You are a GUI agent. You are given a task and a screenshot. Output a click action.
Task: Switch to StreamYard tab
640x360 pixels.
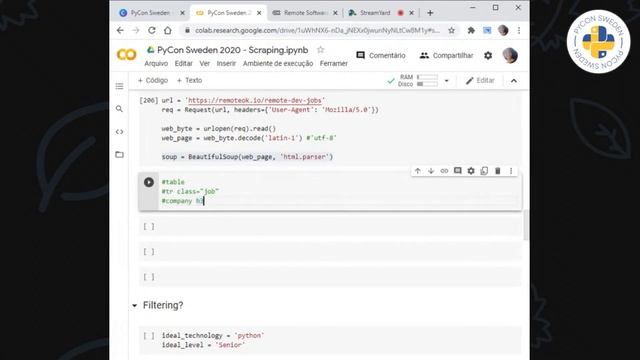coord(375,13)
